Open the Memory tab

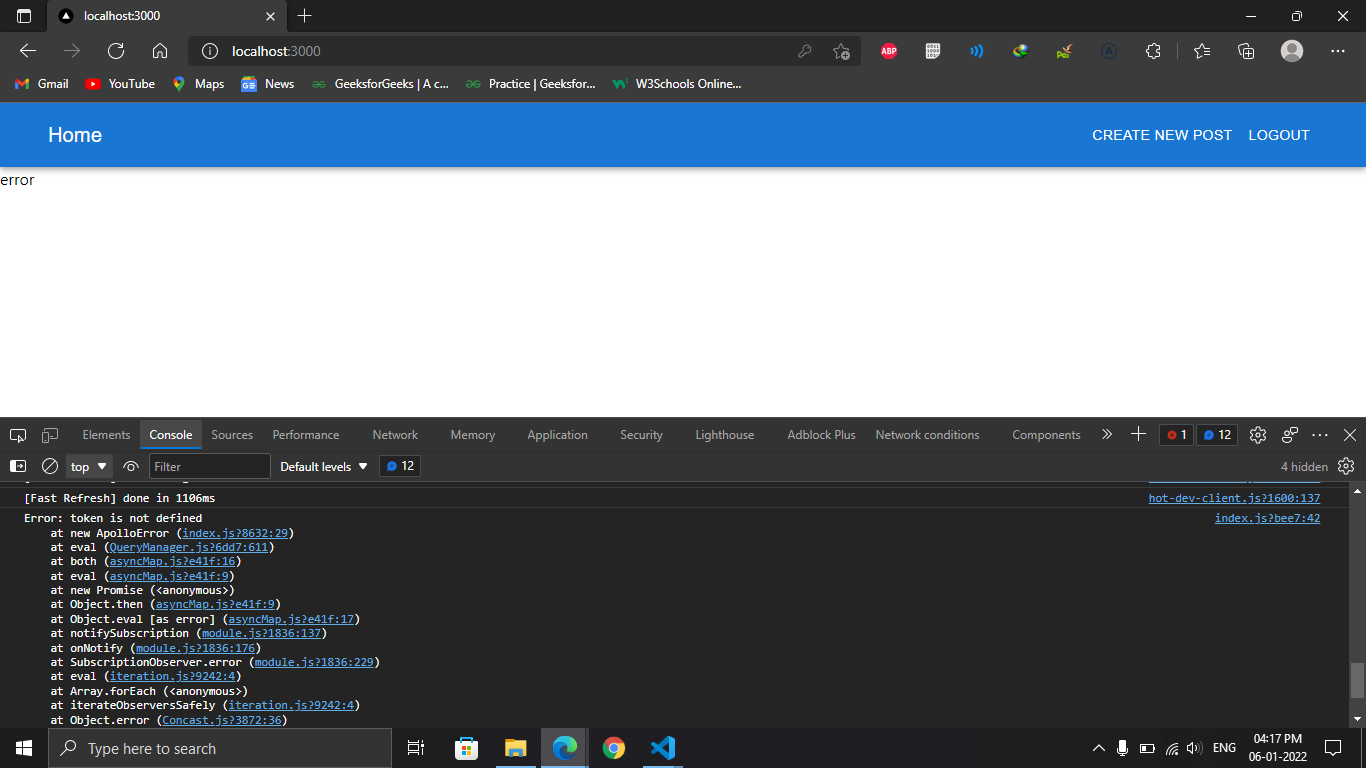(473, 435)
